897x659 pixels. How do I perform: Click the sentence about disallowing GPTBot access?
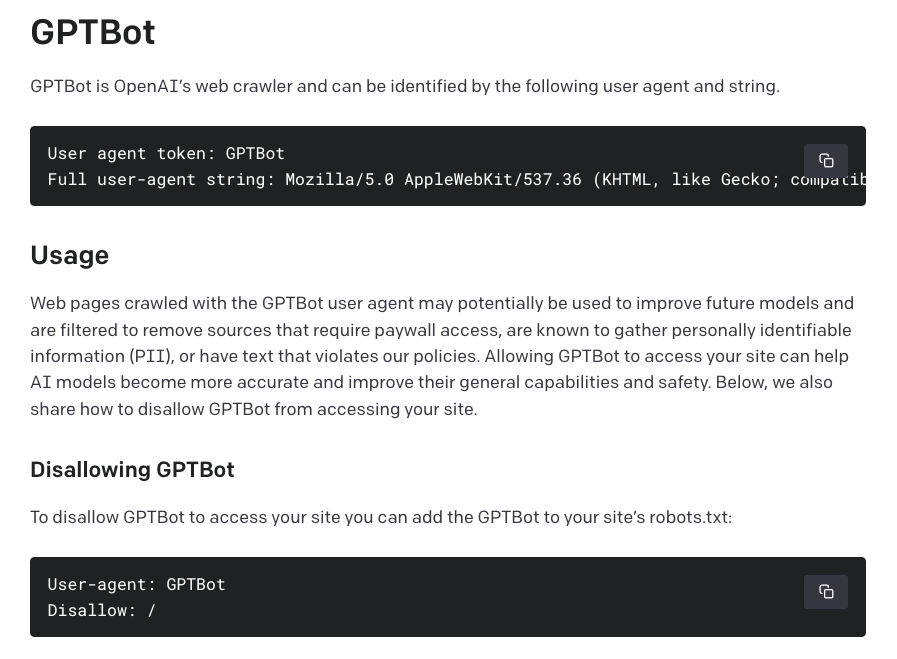[x=381, y=518]
